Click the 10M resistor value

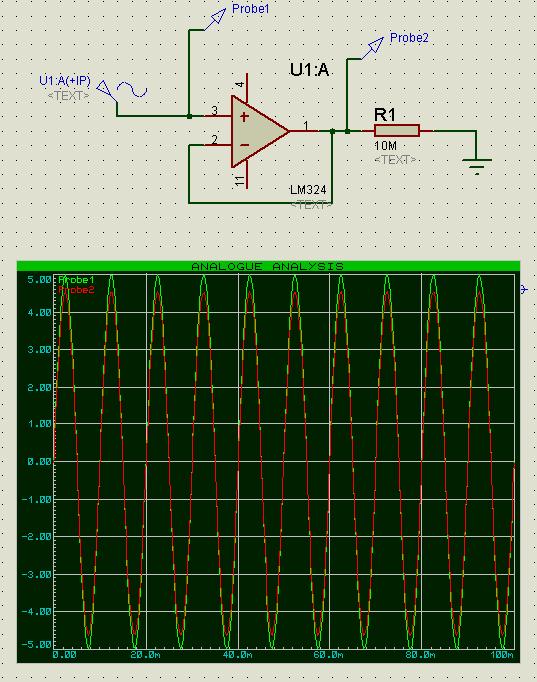coord(385,146)
